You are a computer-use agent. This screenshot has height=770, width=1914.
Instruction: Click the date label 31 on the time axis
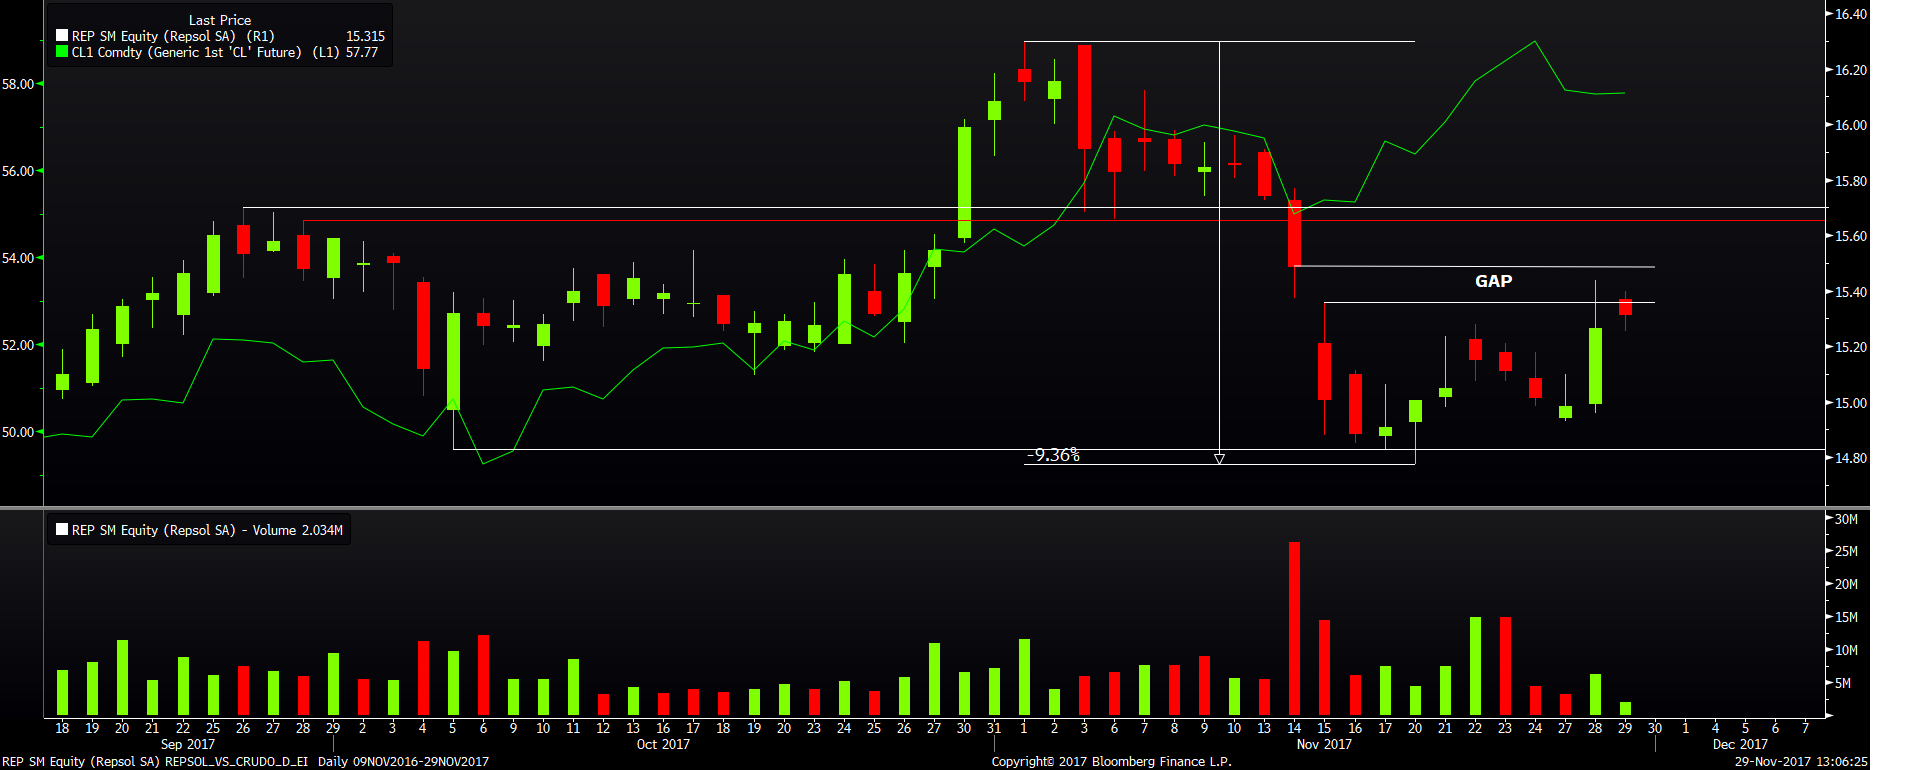tap(994, 728)
